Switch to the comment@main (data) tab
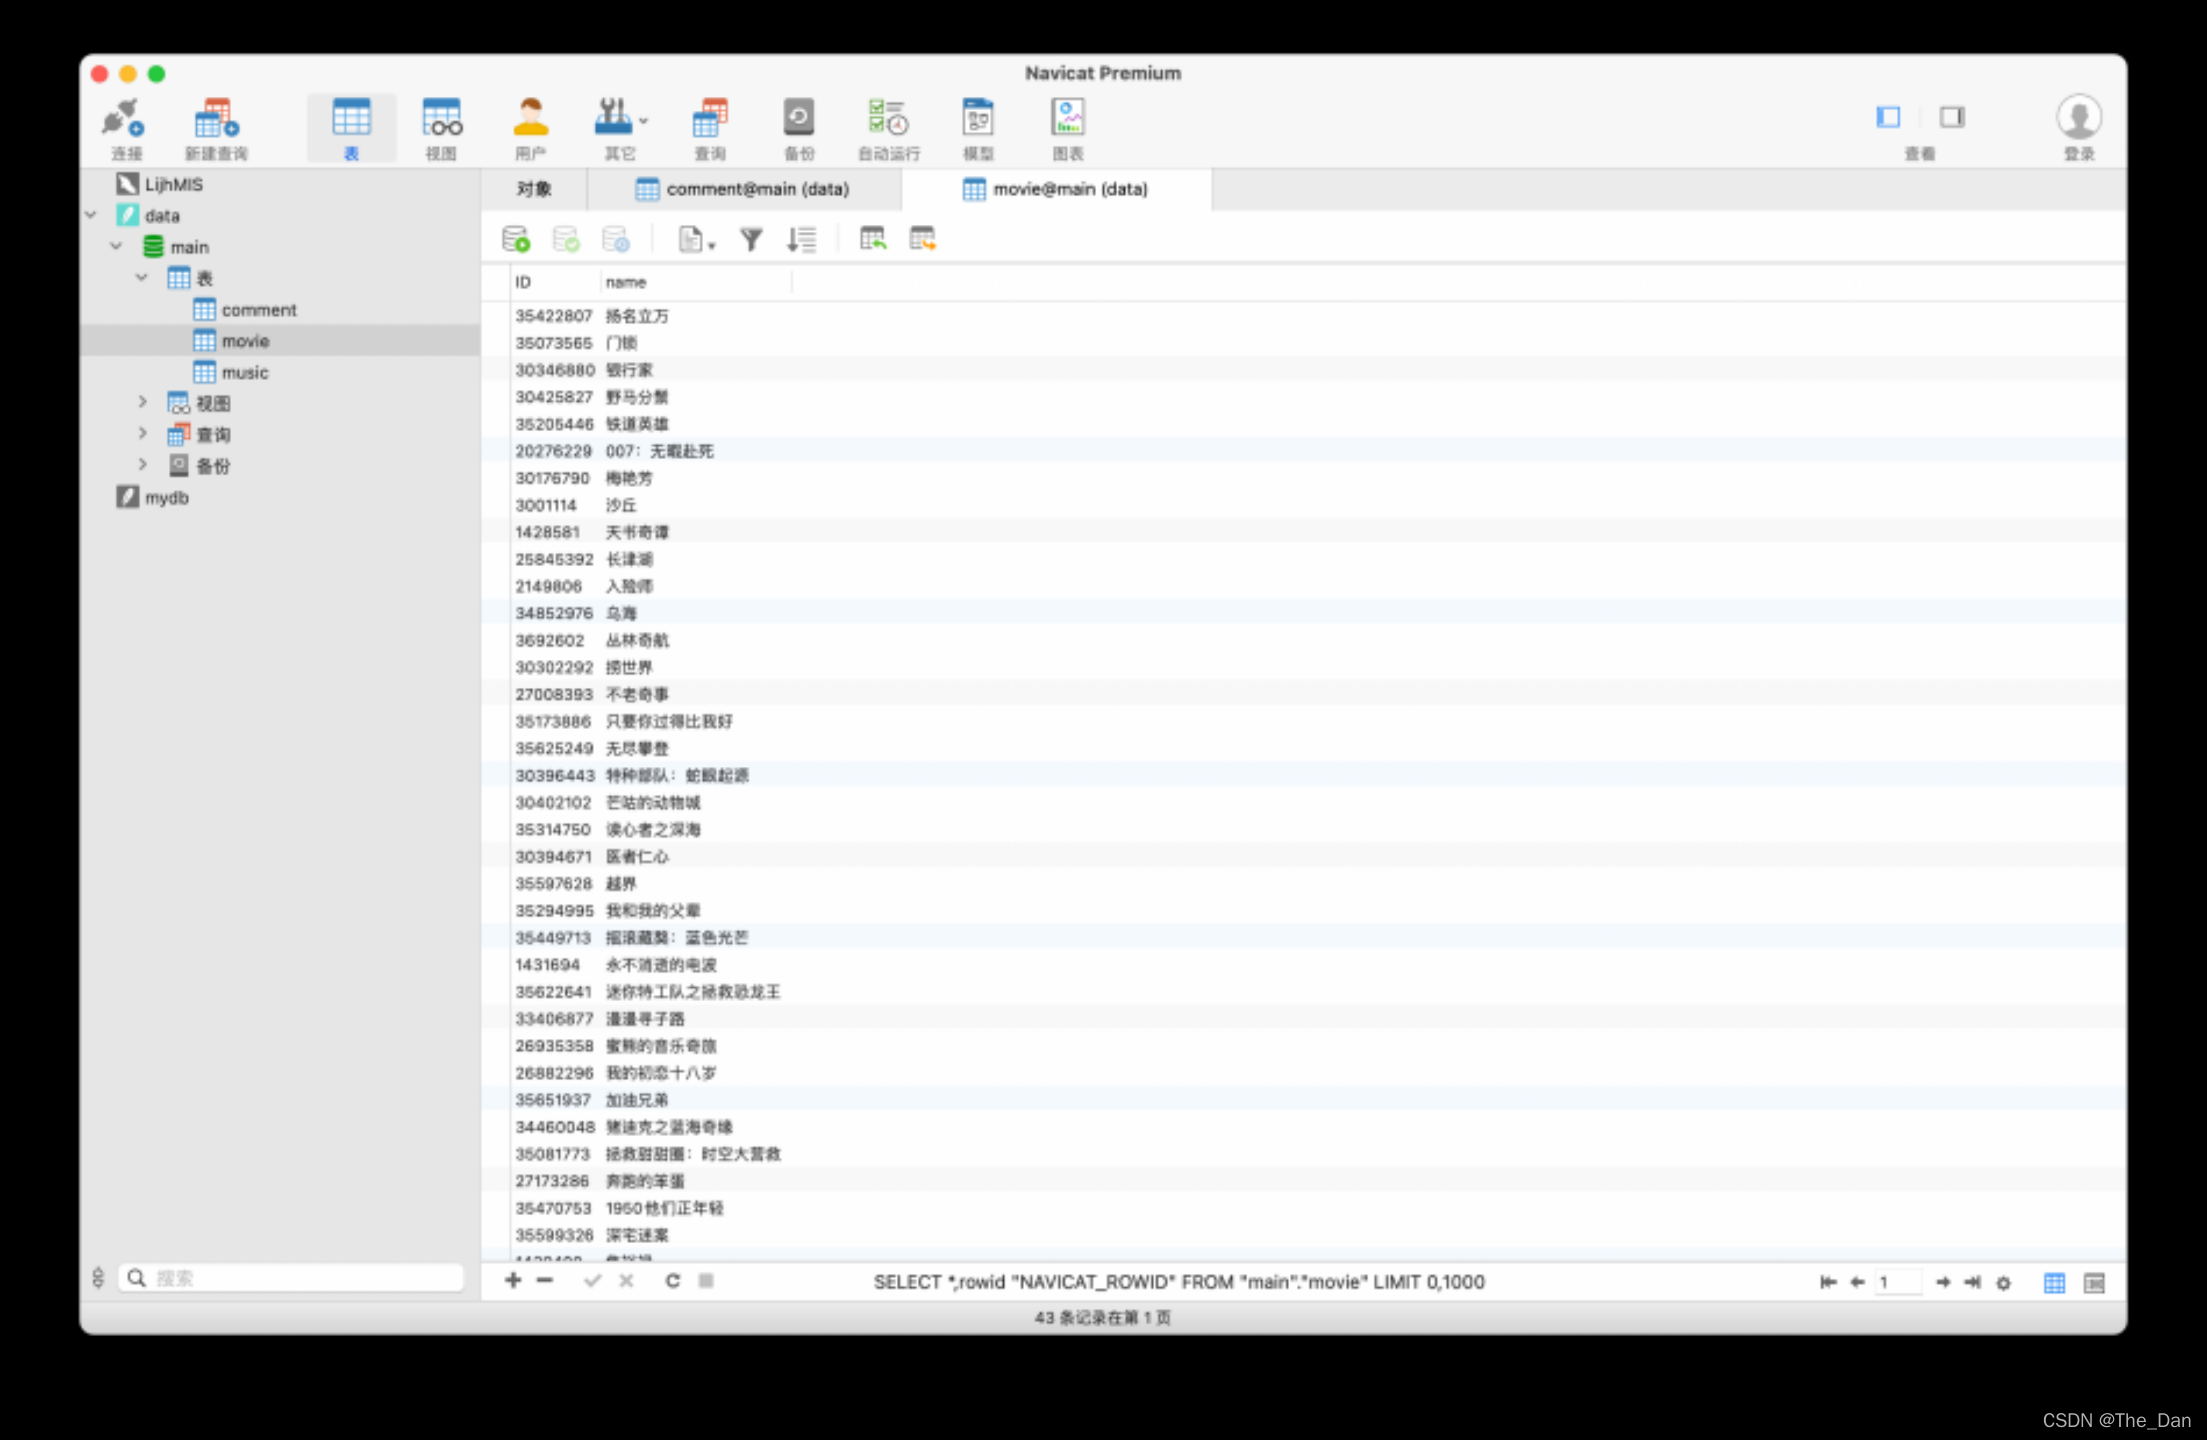The width and height of the screenshot is (2207, 1440). [743, 189]
